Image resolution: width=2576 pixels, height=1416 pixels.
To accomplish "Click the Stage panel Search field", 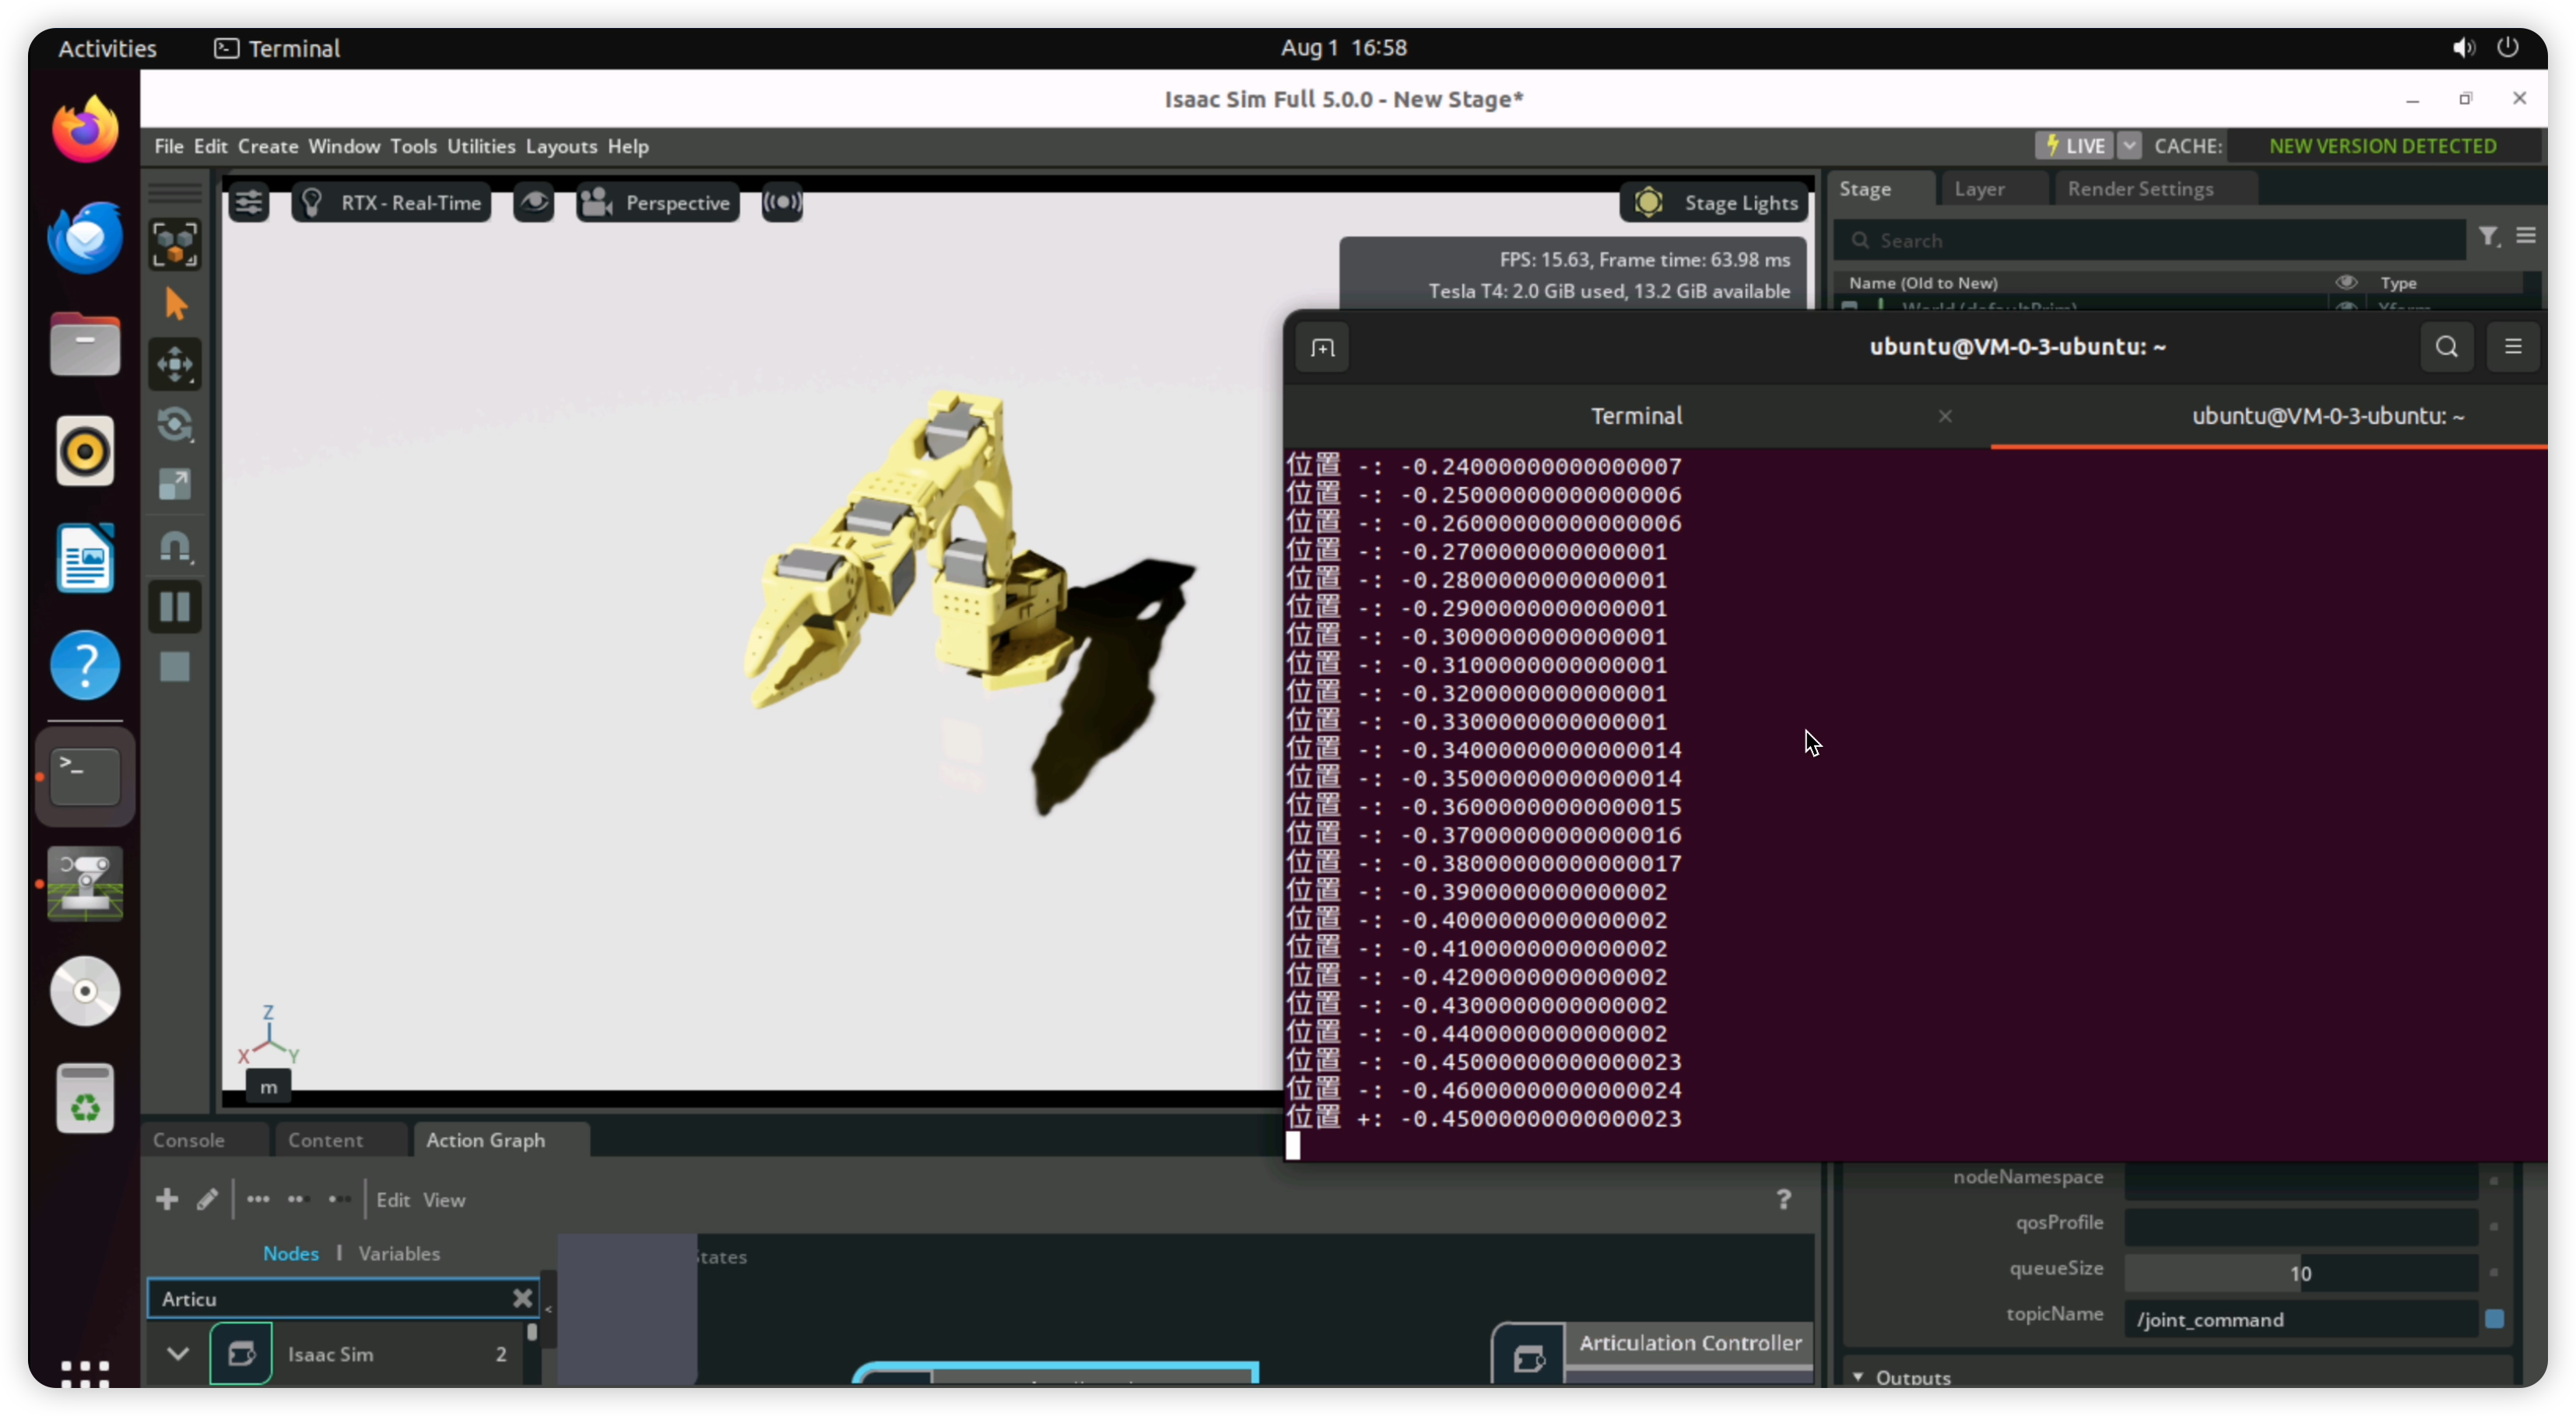I will click(x=2150, y=240).
